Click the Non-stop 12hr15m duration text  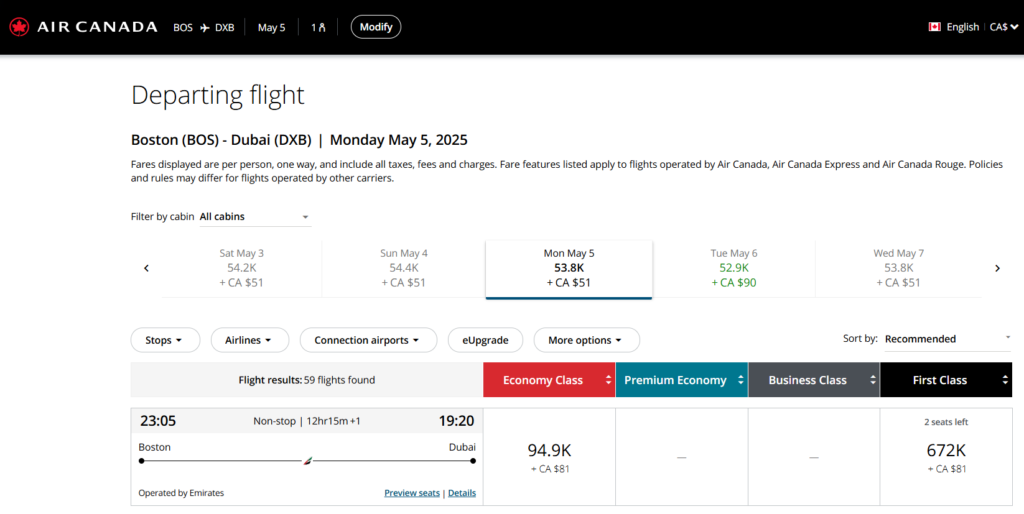click(x=307, y=421)
